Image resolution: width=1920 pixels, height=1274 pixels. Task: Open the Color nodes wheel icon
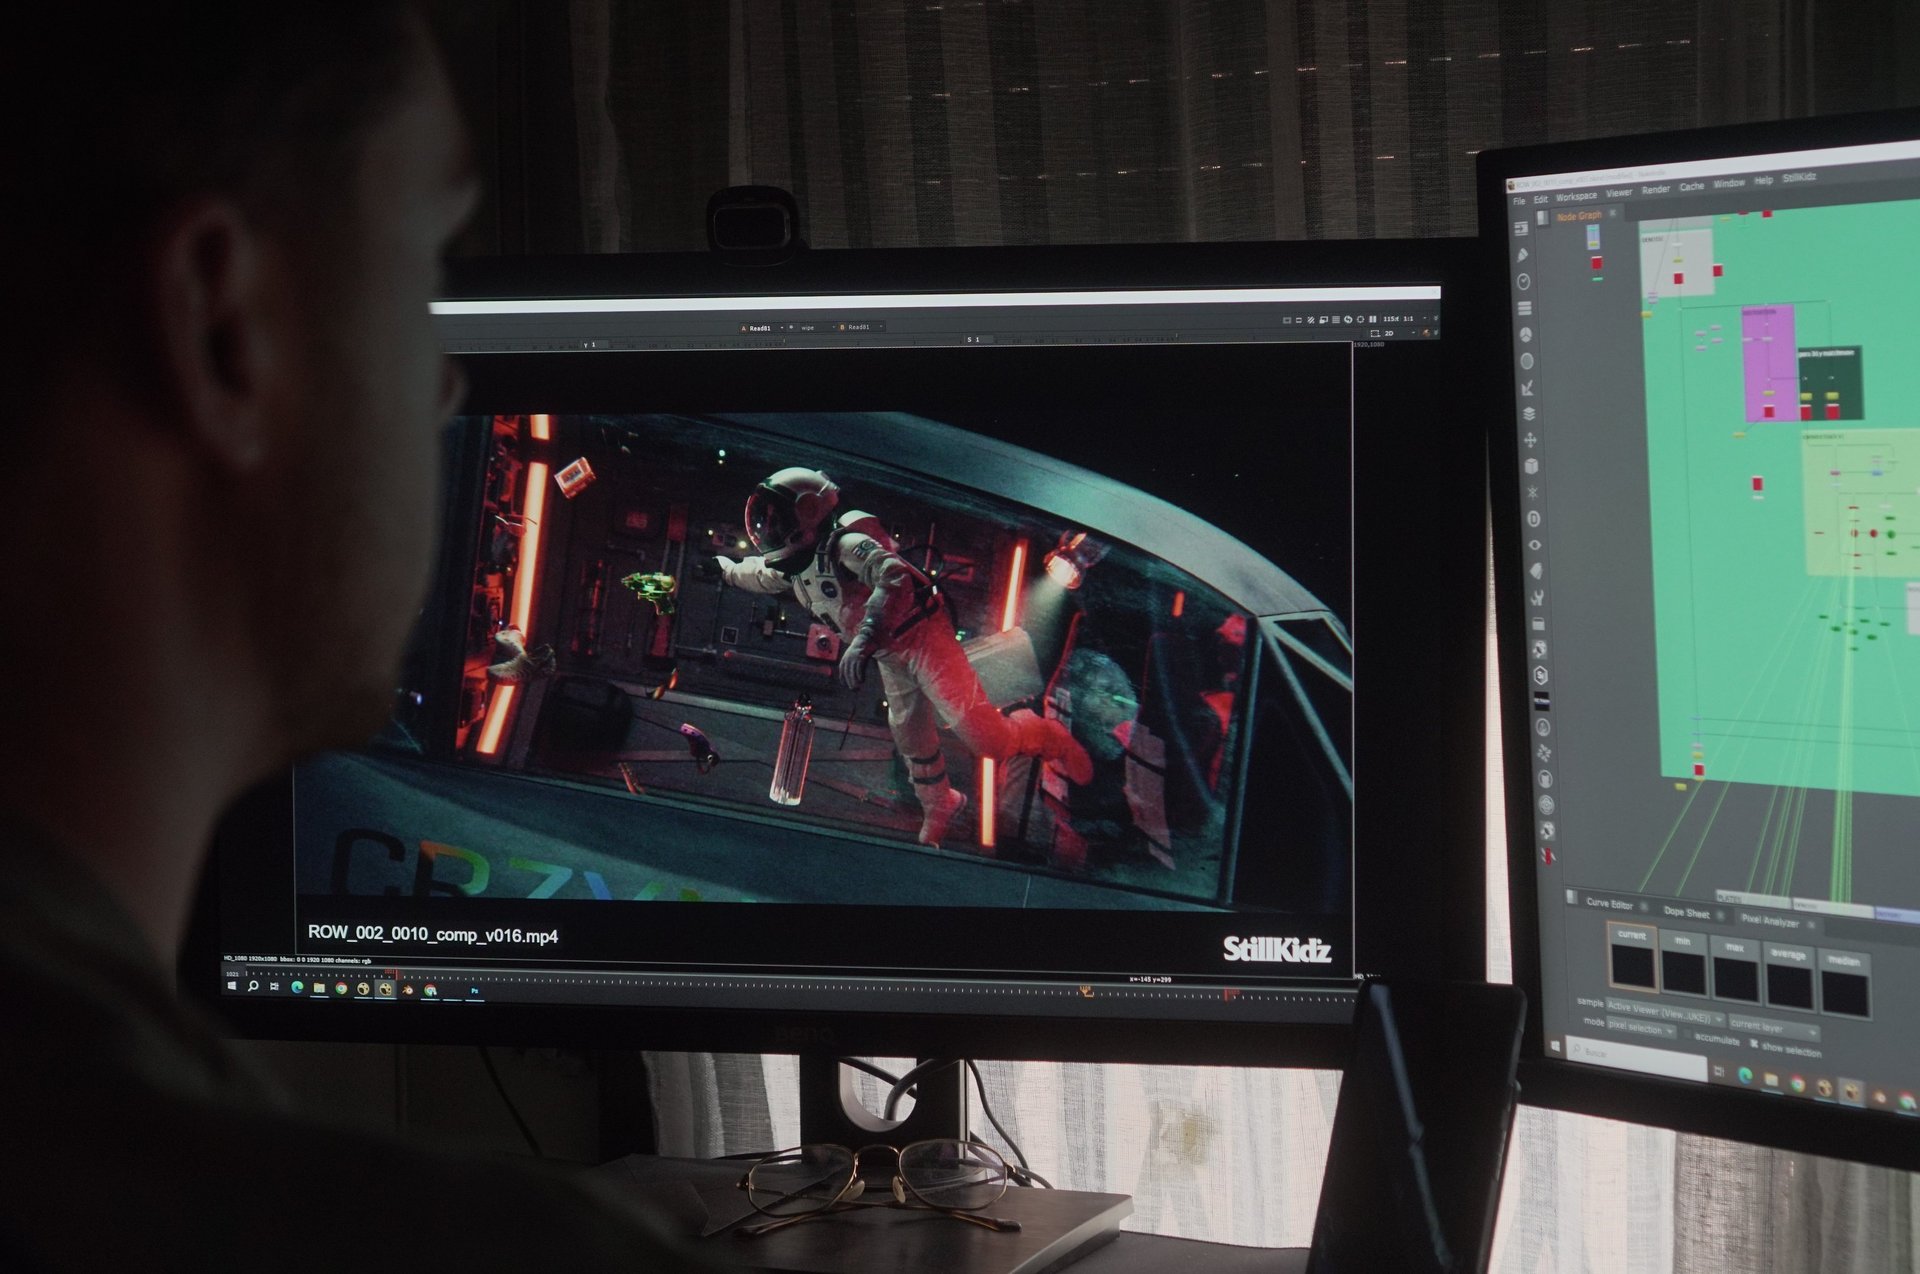tap(1526, 334)
